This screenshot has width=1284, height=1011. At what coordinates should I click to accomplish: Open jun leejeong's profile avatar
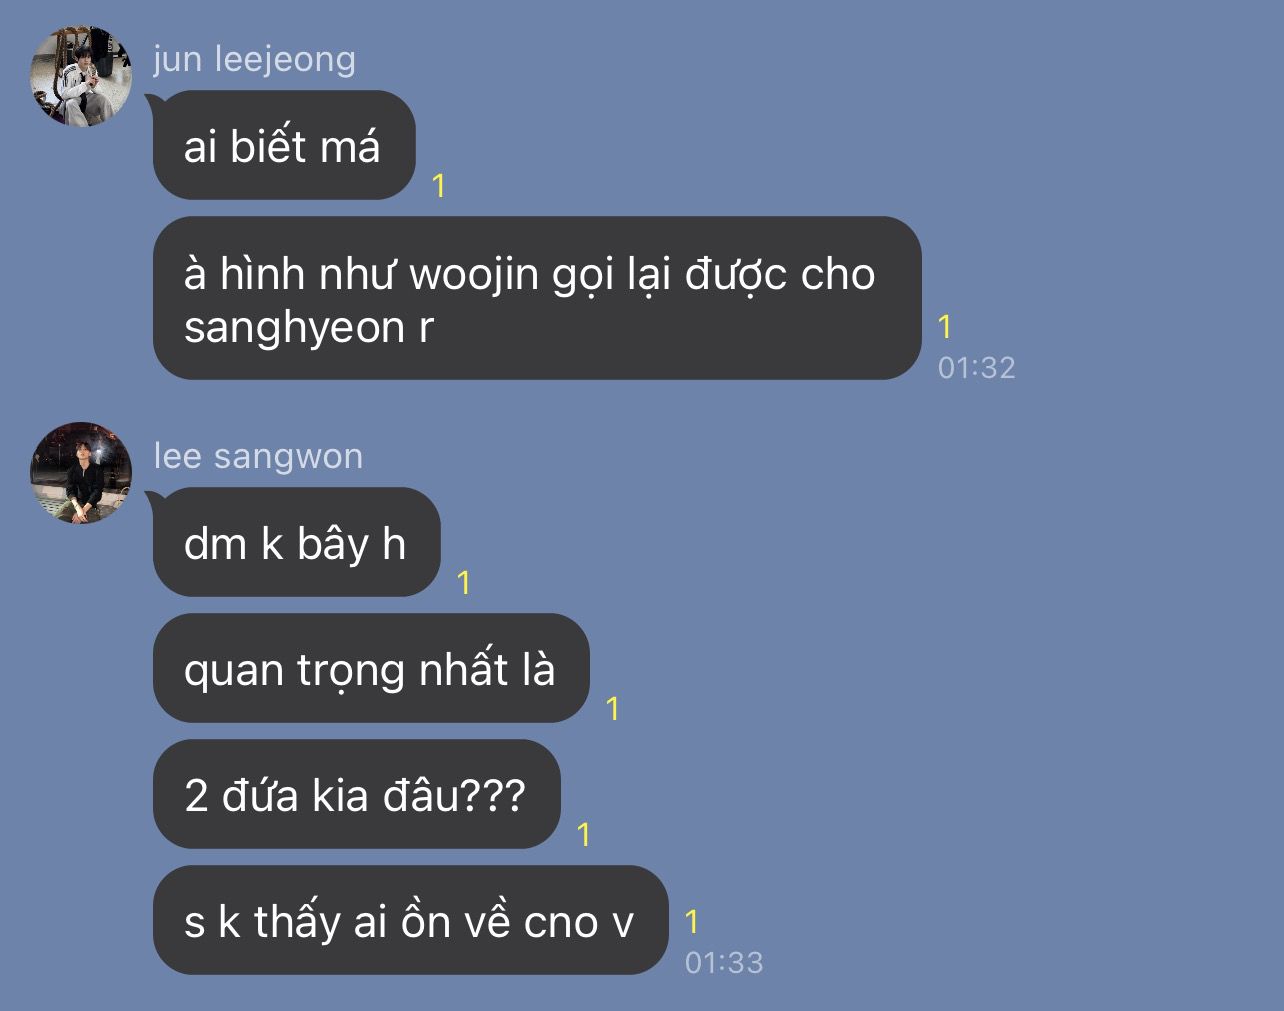coord(81,77)
